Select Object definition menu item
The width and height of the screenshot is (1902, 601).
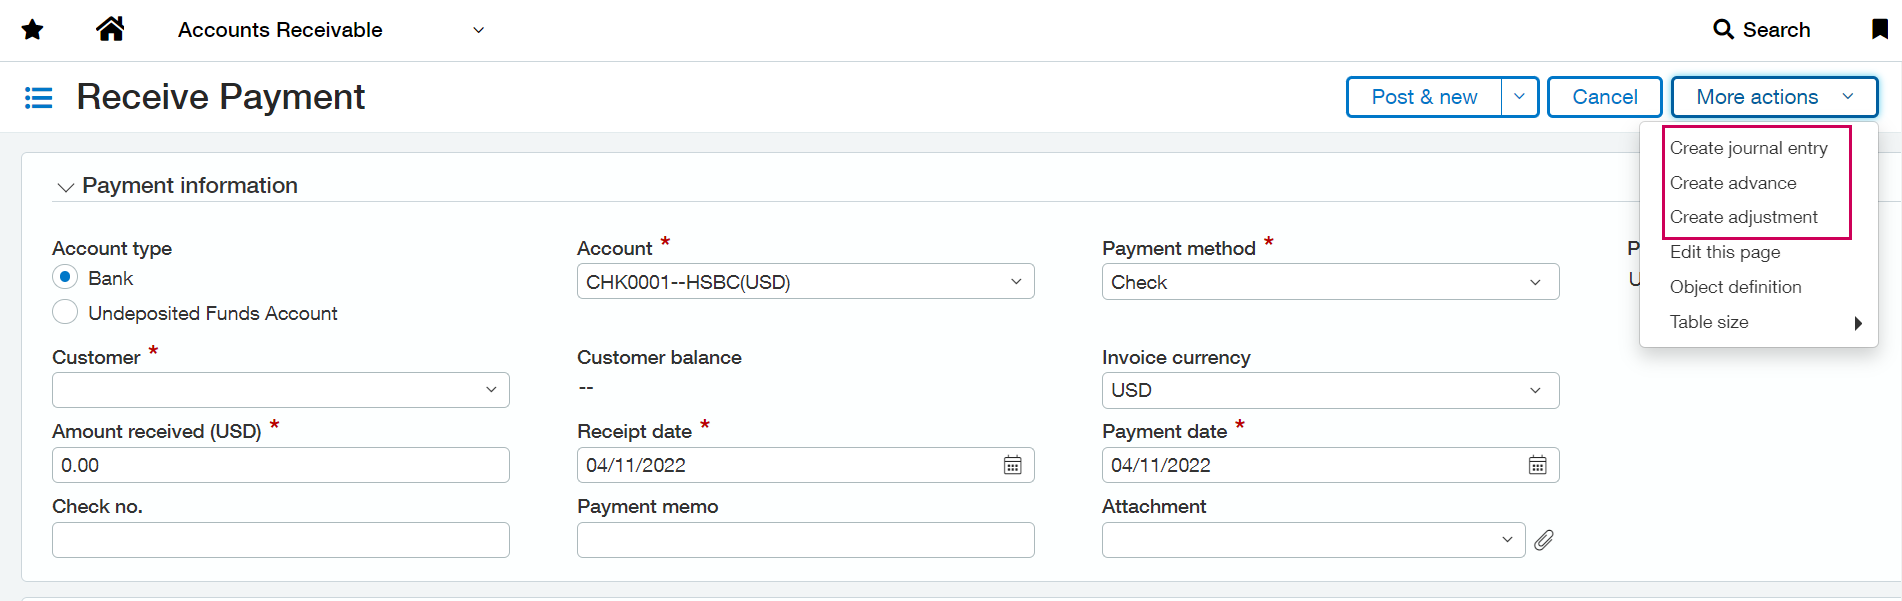(1735, 287)
